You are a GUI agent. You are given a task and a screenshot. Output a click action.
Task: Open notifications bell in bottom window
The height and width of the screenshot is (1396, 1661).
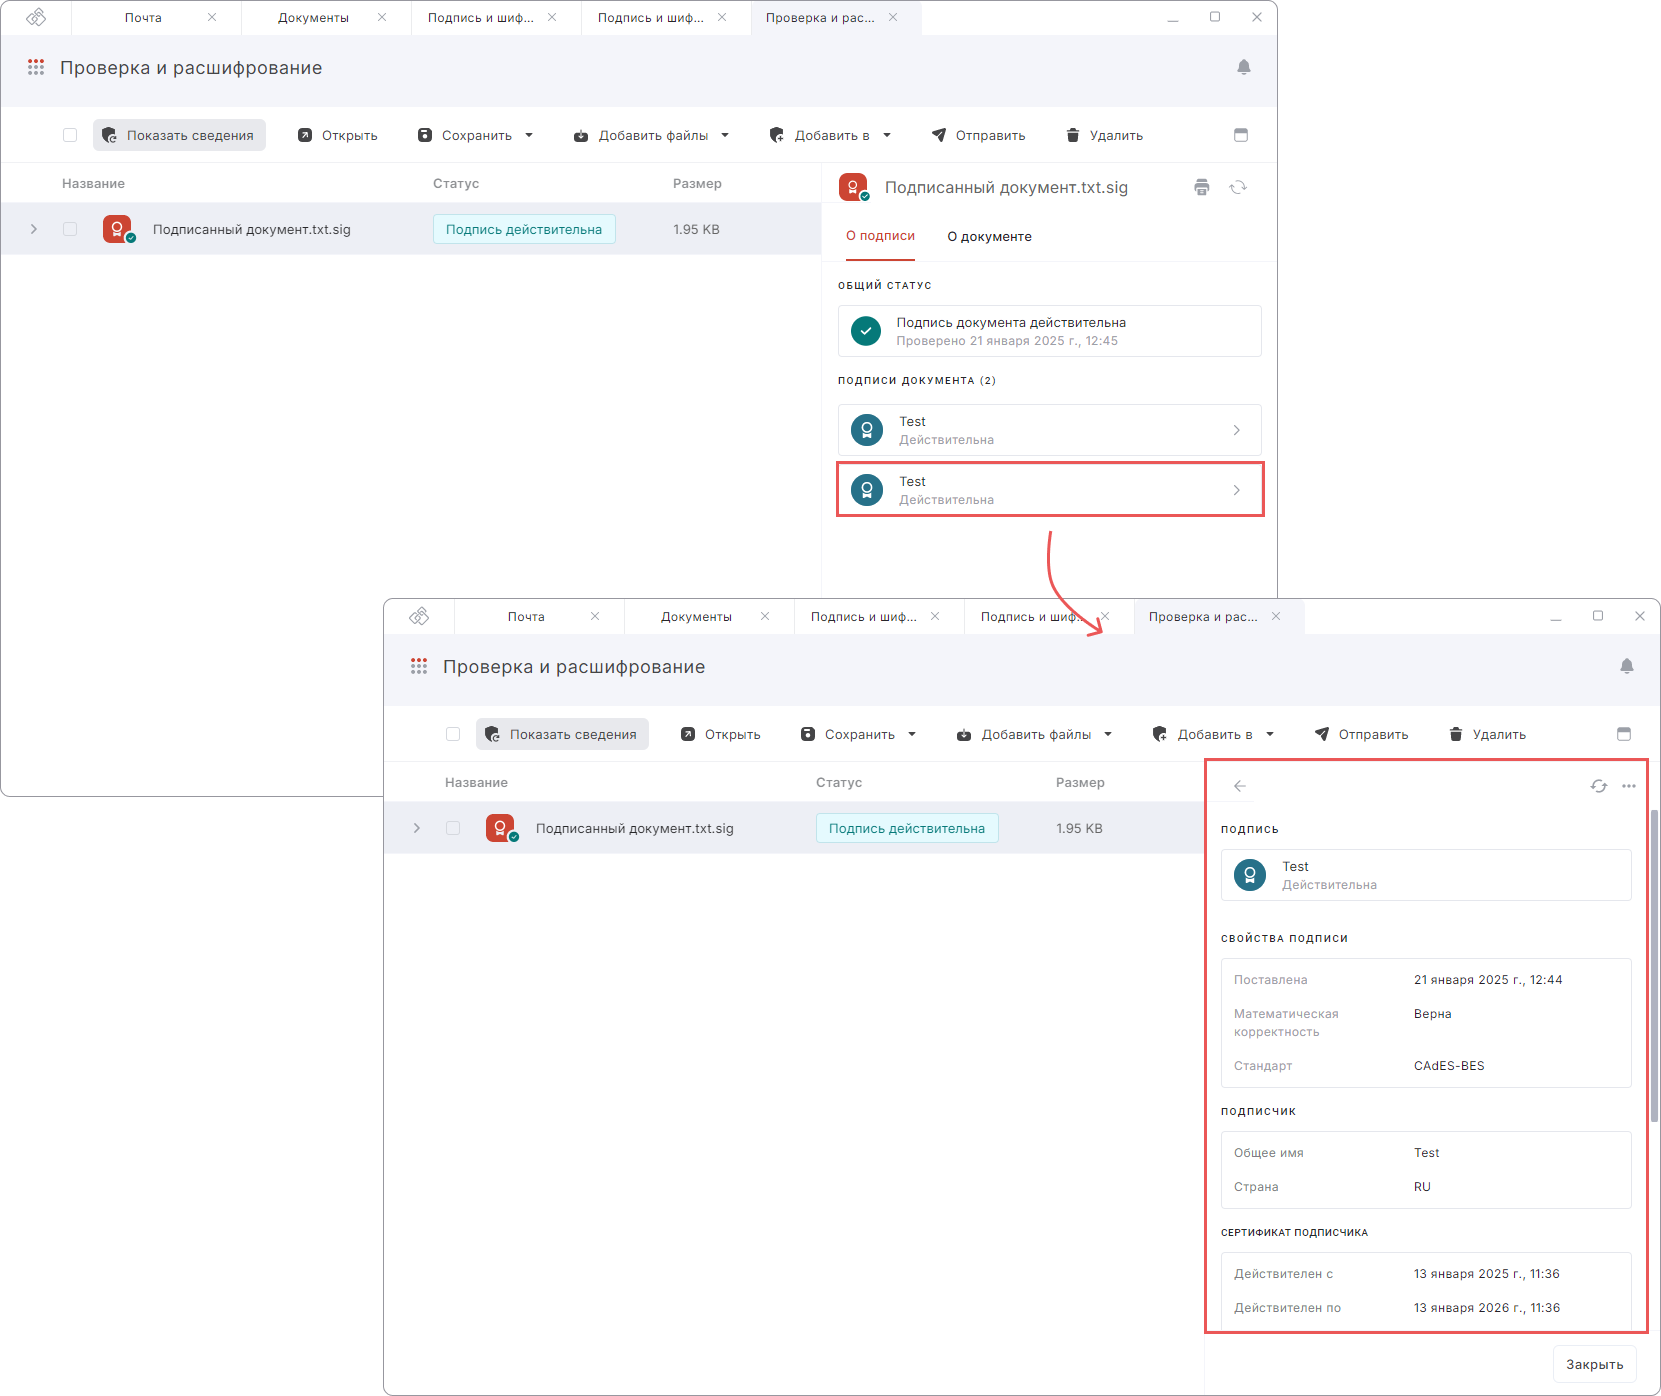point(1627,666)
